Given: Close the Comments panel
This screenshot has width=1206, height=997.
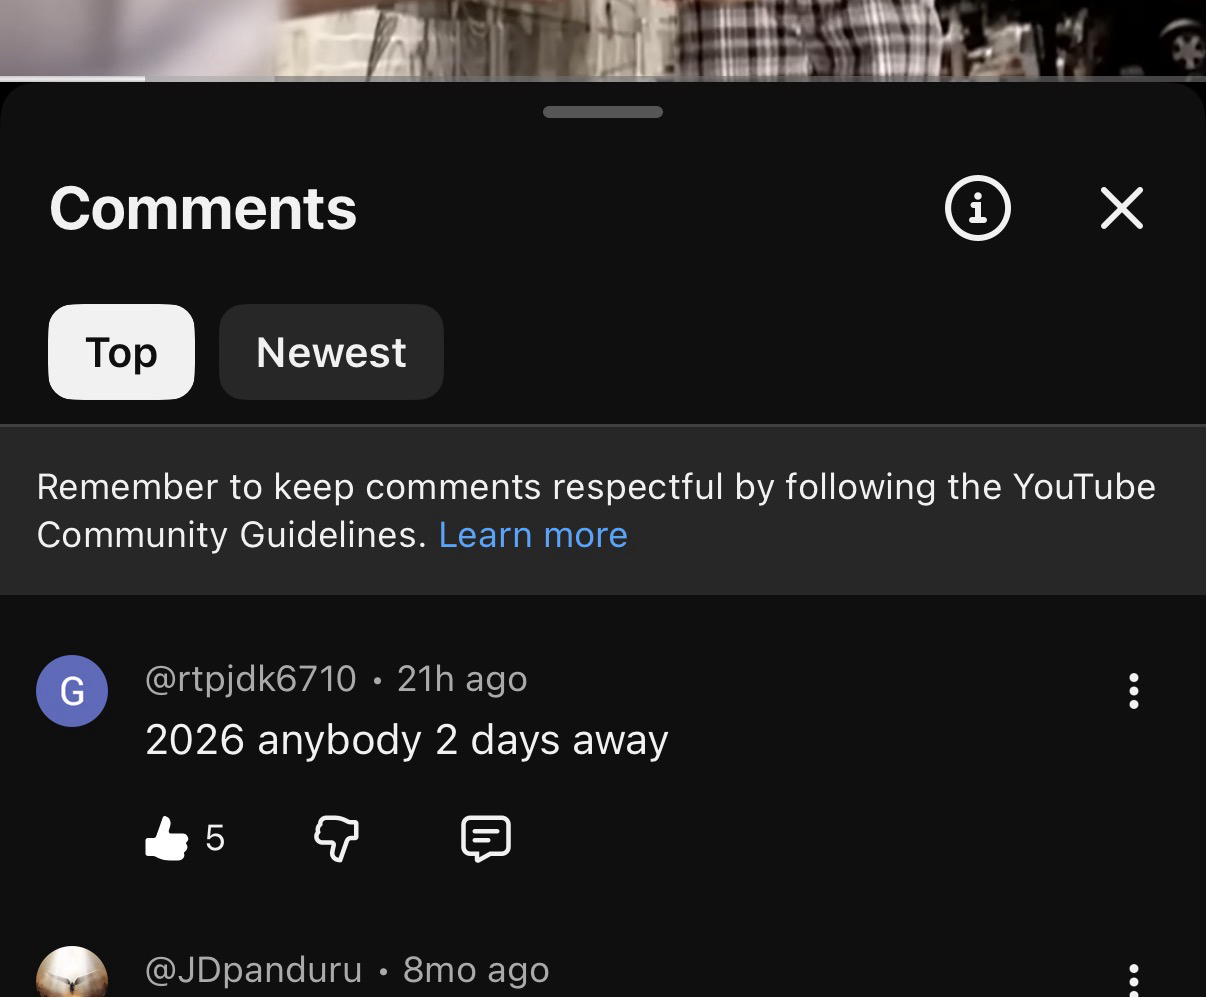Looking at the screenshot, I should [1121, 208].
